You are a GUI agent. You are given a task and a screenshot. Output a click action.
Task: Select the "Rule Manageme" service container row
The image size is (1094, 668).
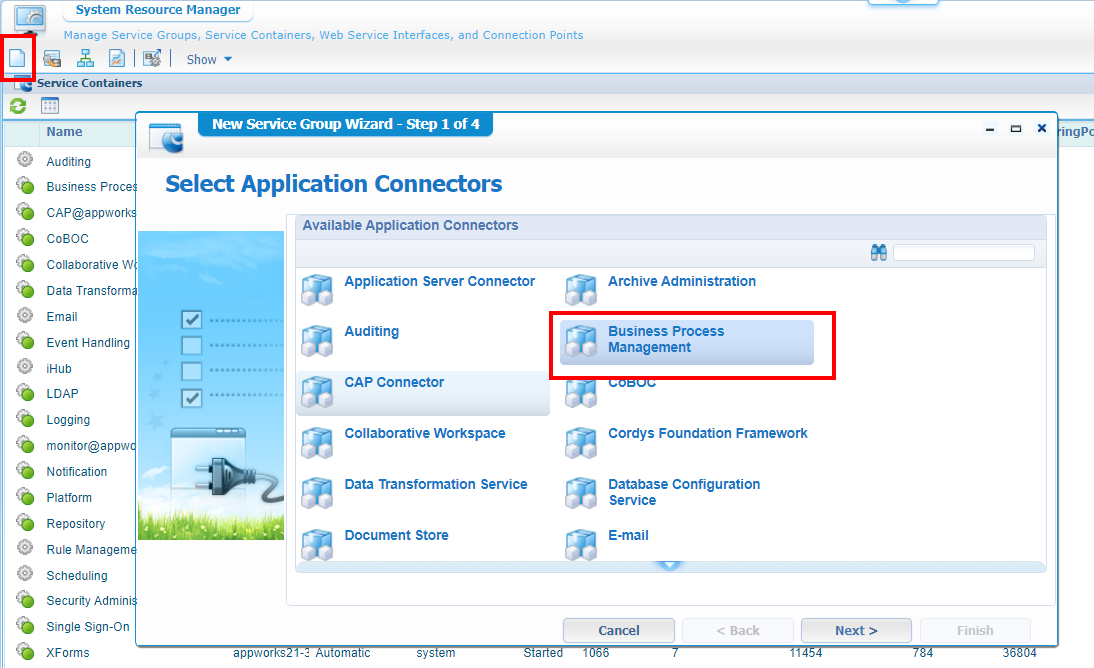[91, 549]
